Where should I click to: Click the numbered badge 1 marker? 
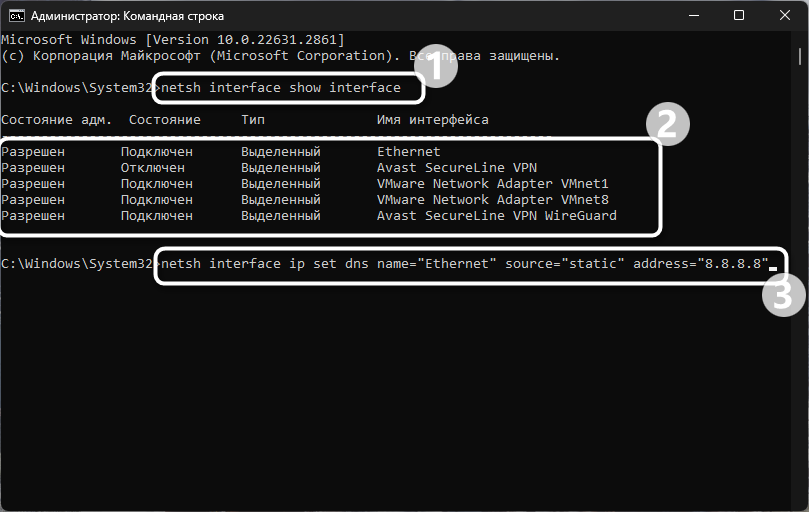[436, 66]
